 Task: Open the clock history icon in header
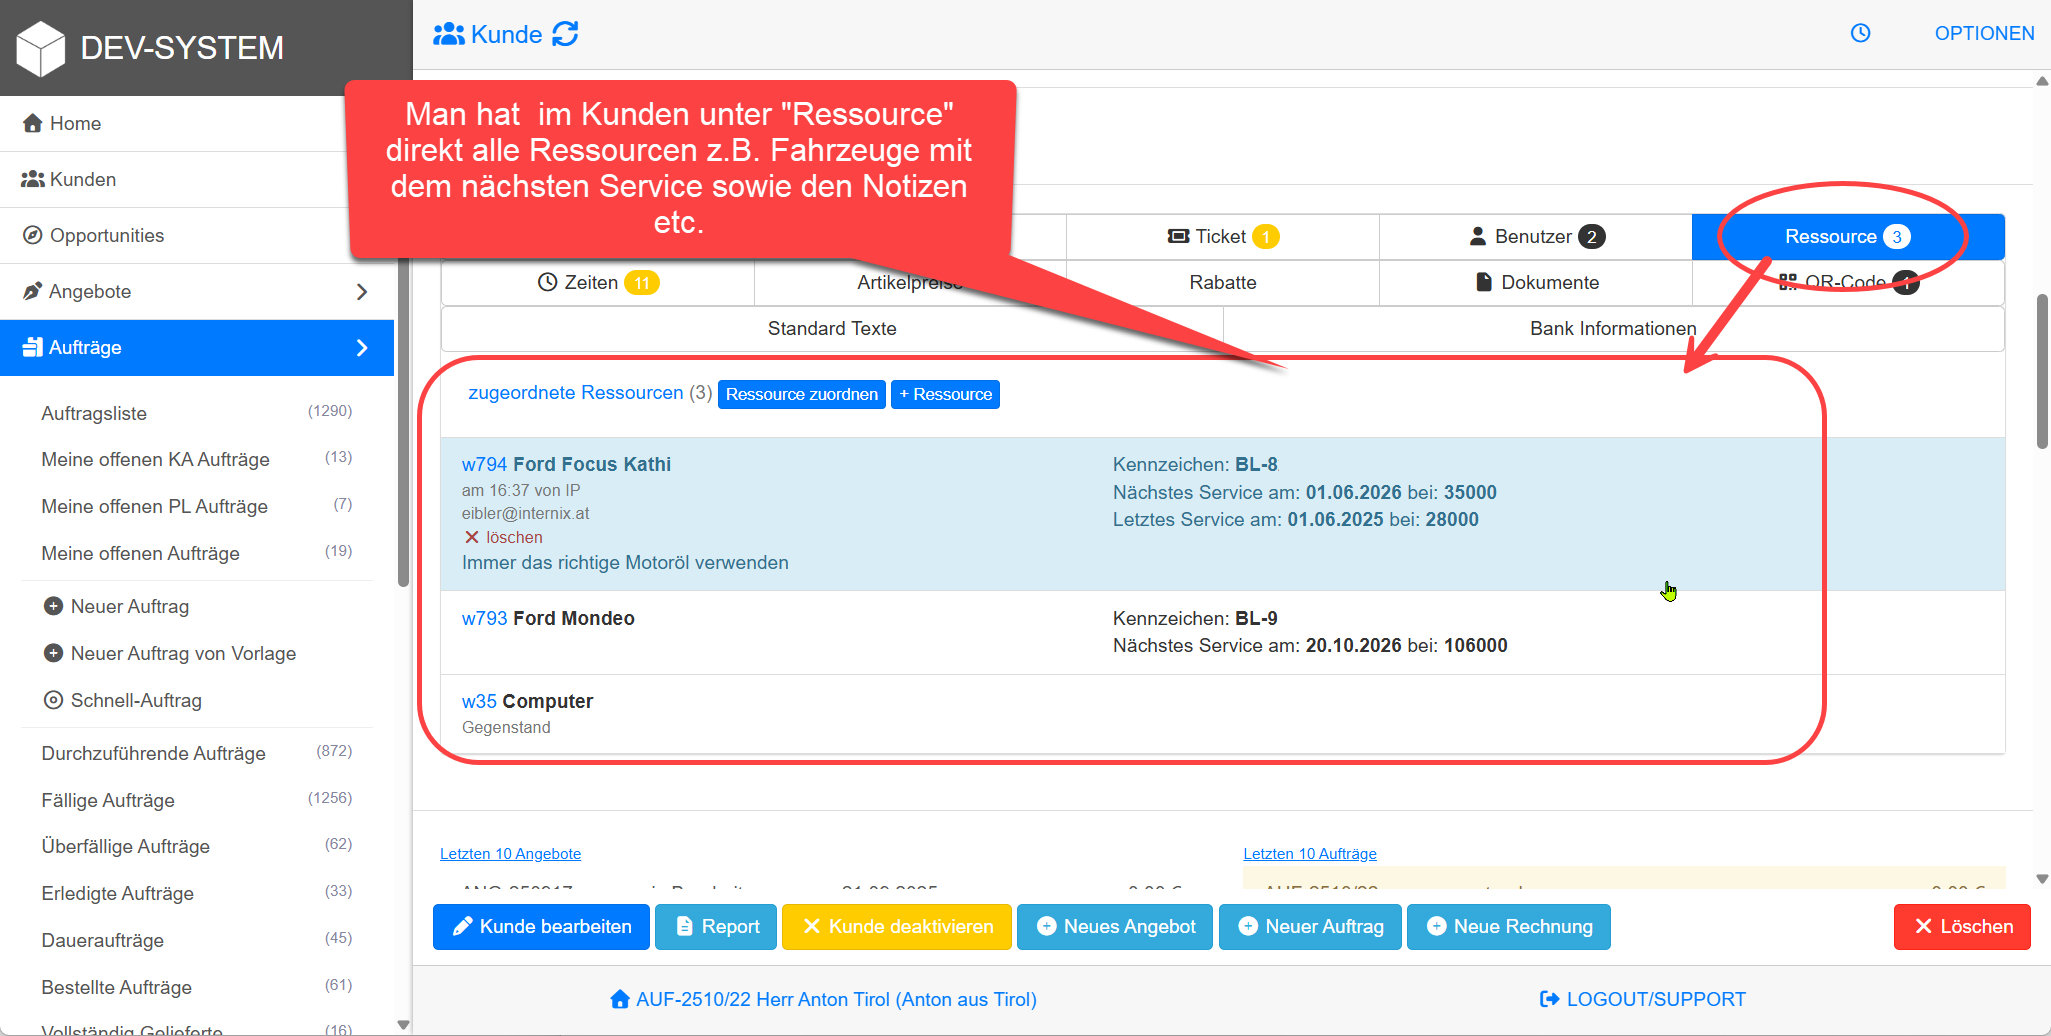pyautogui.click(x=1860, y=33)
